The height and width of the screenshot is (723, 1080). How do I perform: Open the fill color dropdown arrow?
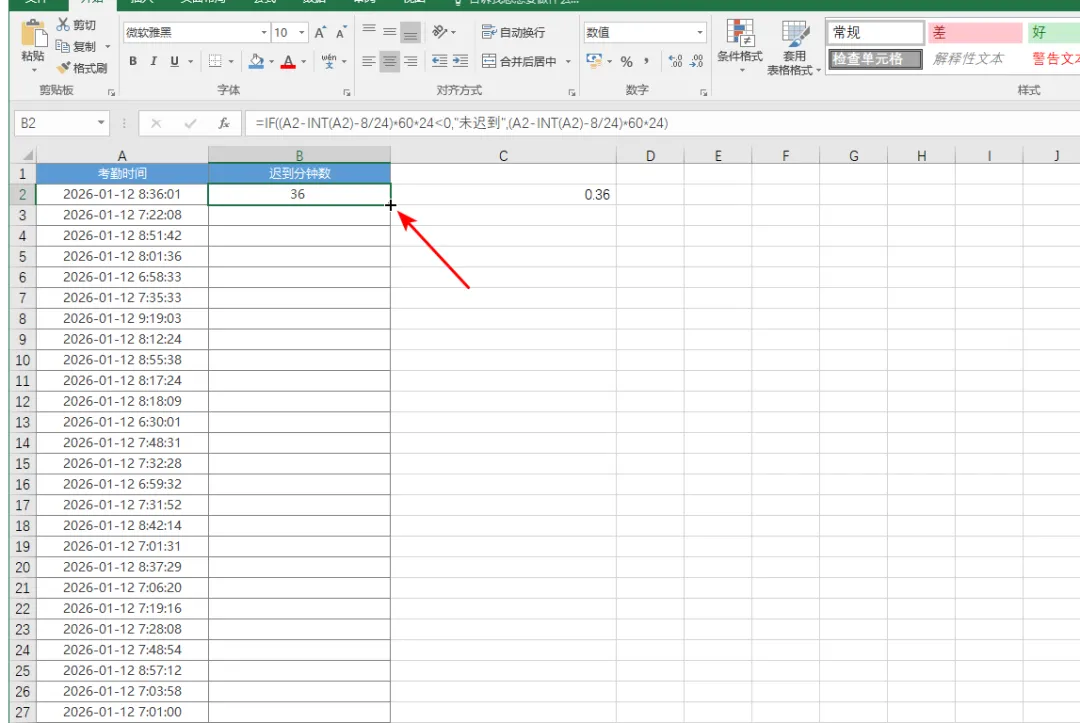click(x=271, y=61)
